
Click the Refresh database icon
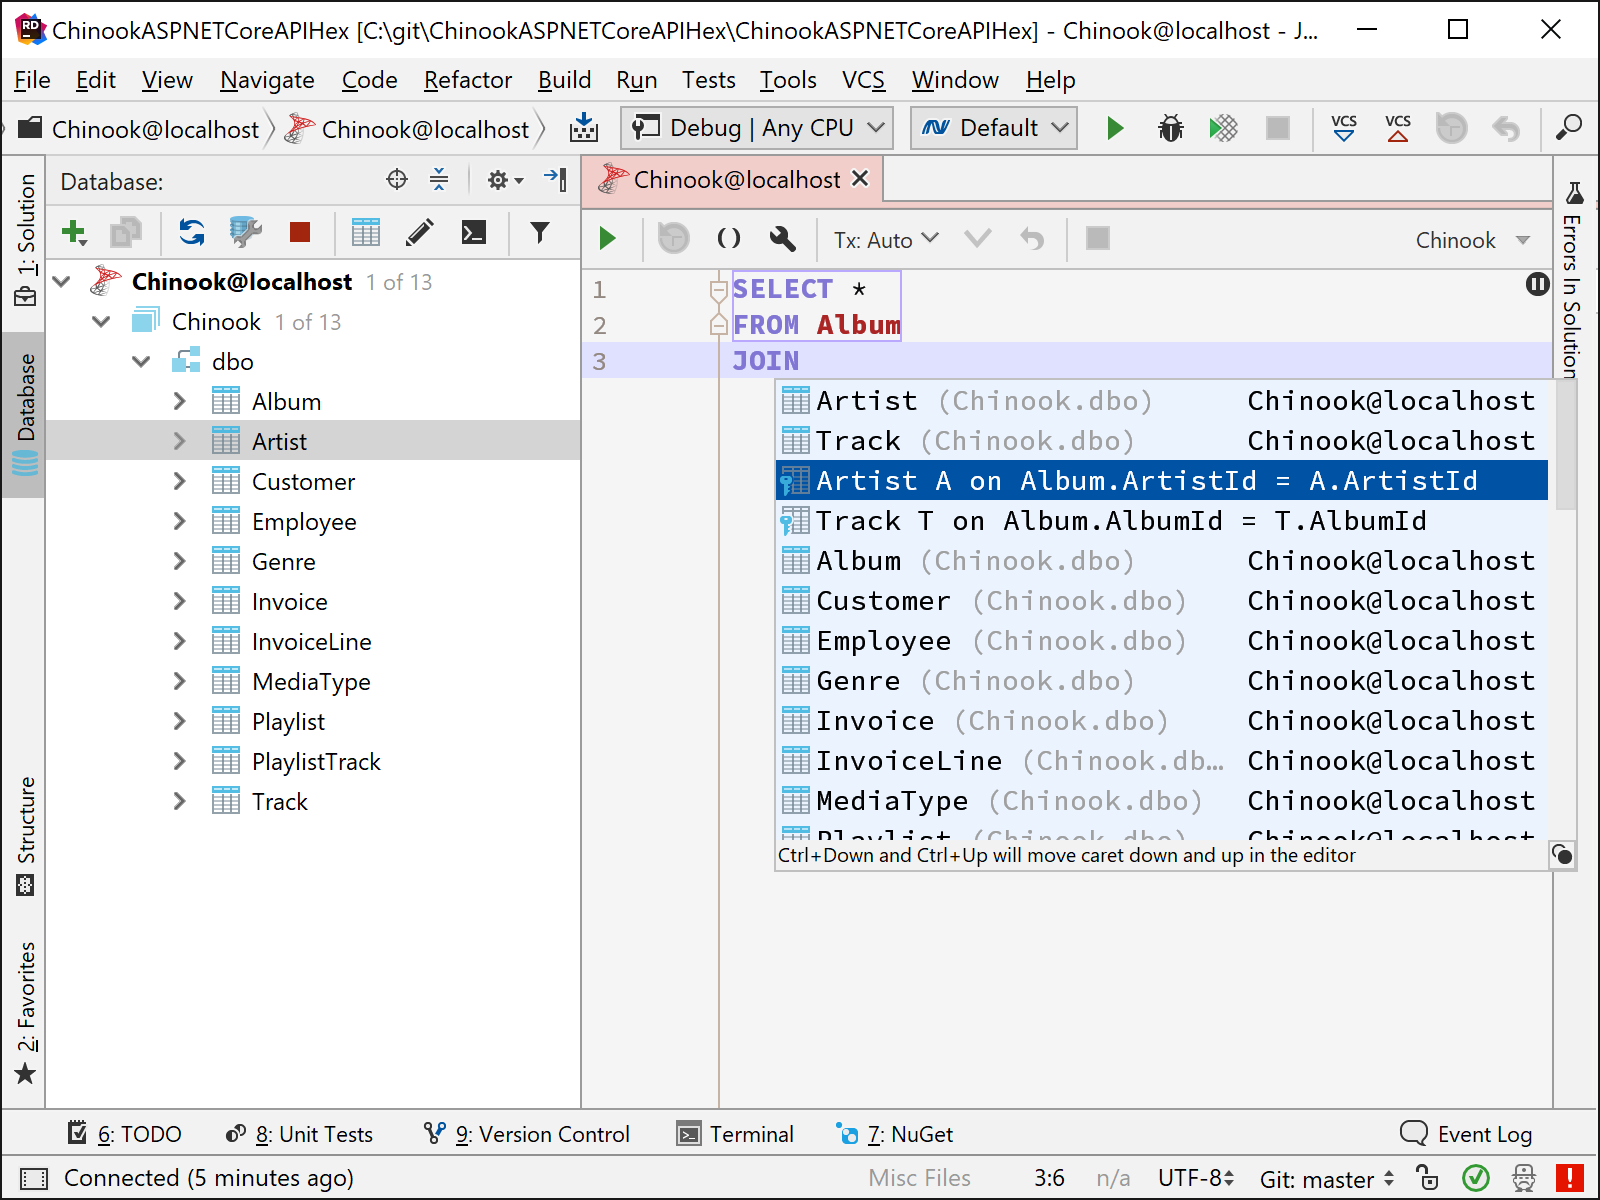tap(192, 233)
